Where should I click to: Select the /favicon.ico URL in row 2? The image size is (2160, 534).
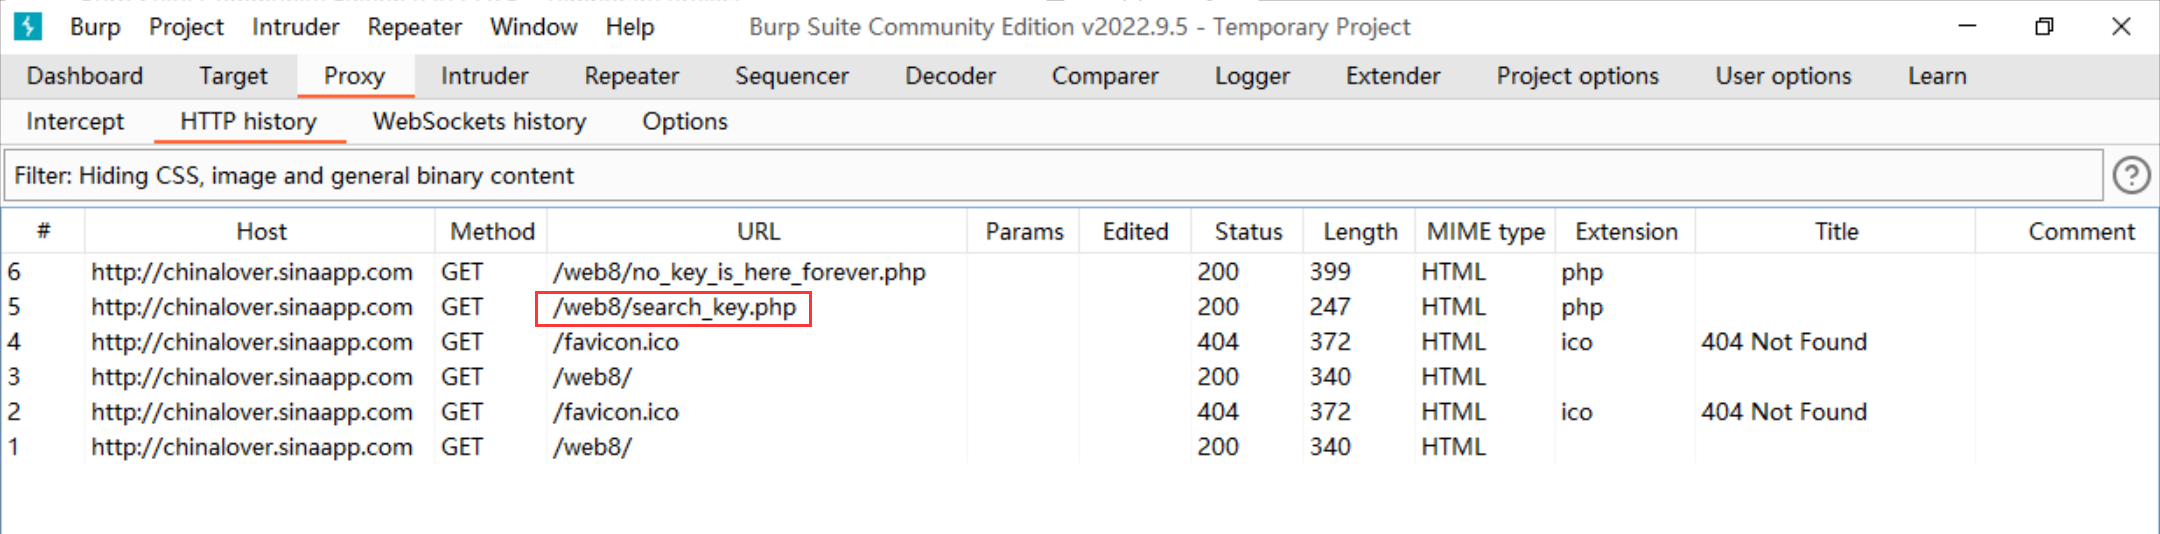615,412
